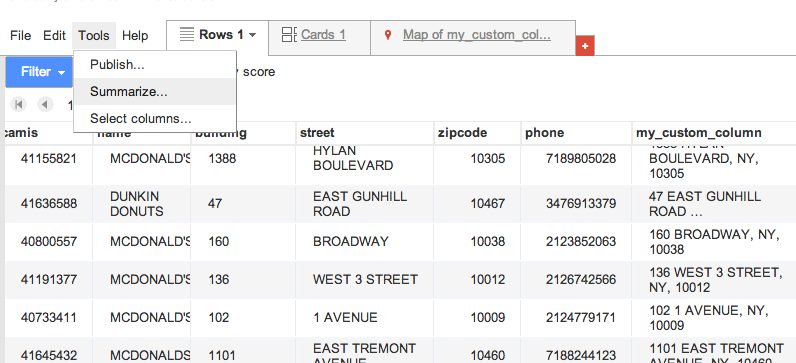Go to first page of rows

point(19,105)
